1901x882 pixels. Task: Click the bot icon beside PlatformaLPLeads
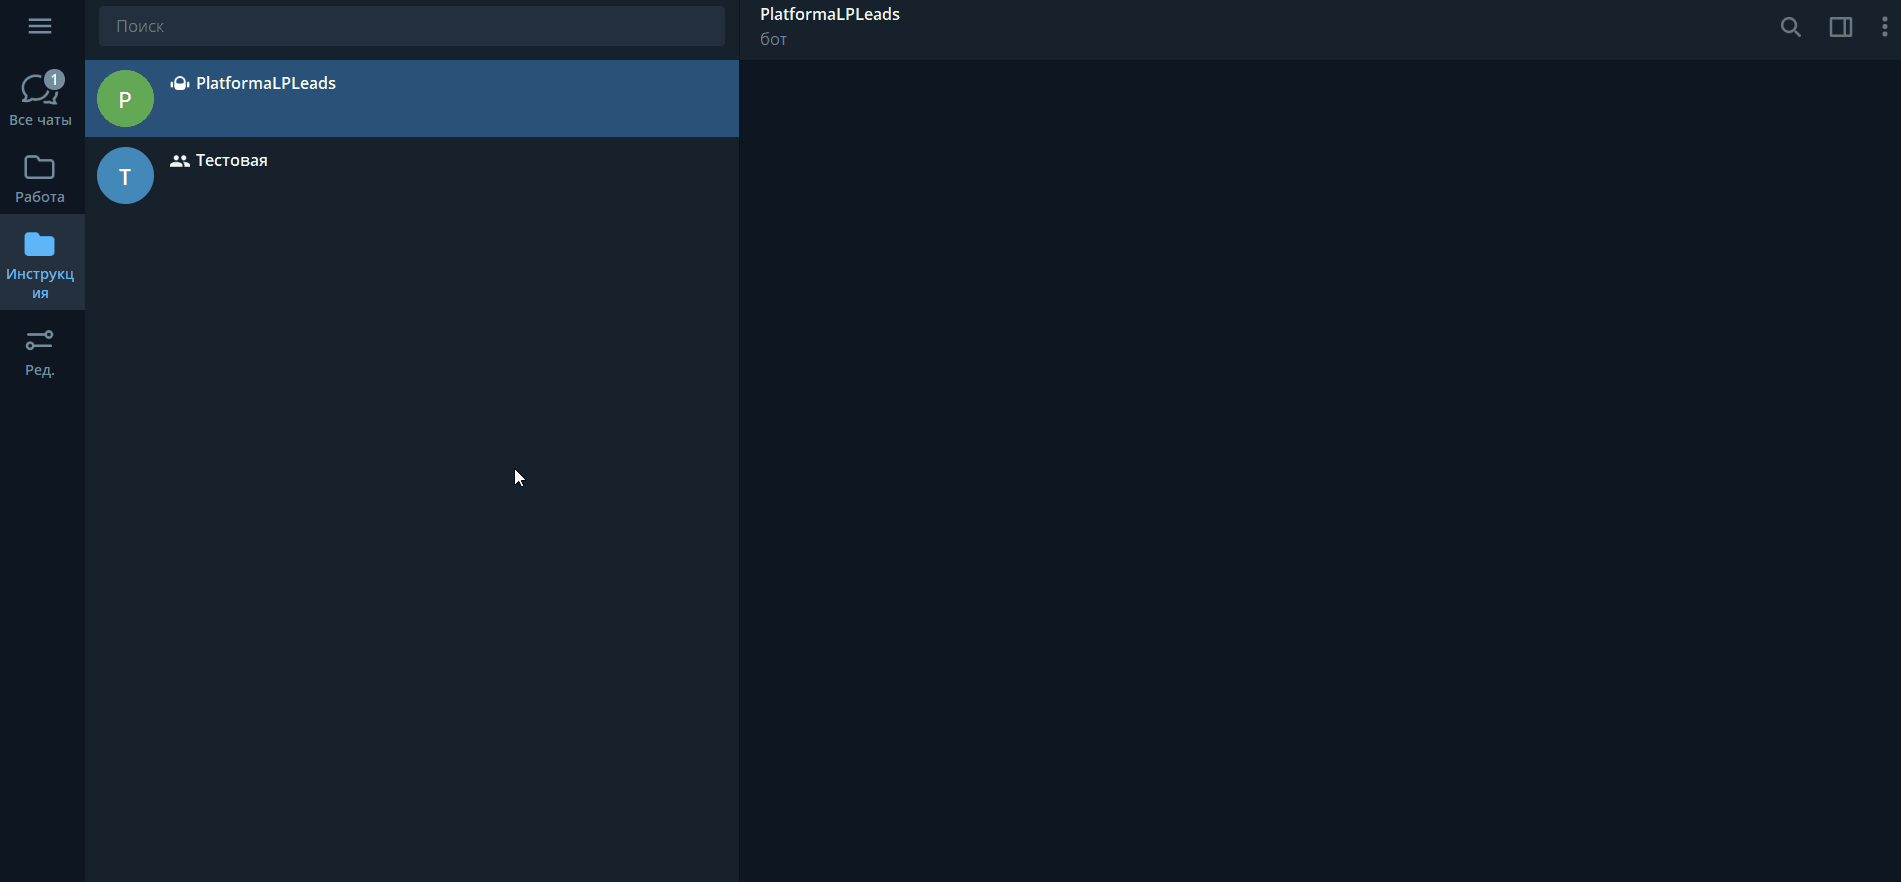pos(180,84)
